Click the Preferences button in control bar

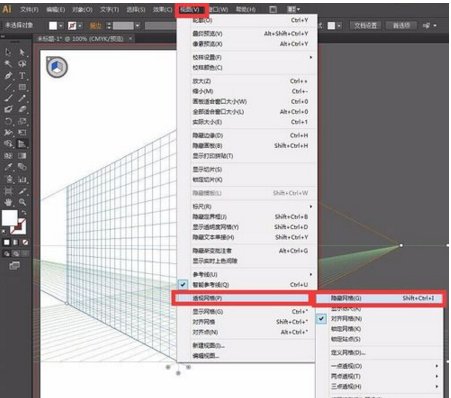click(401, 26)
